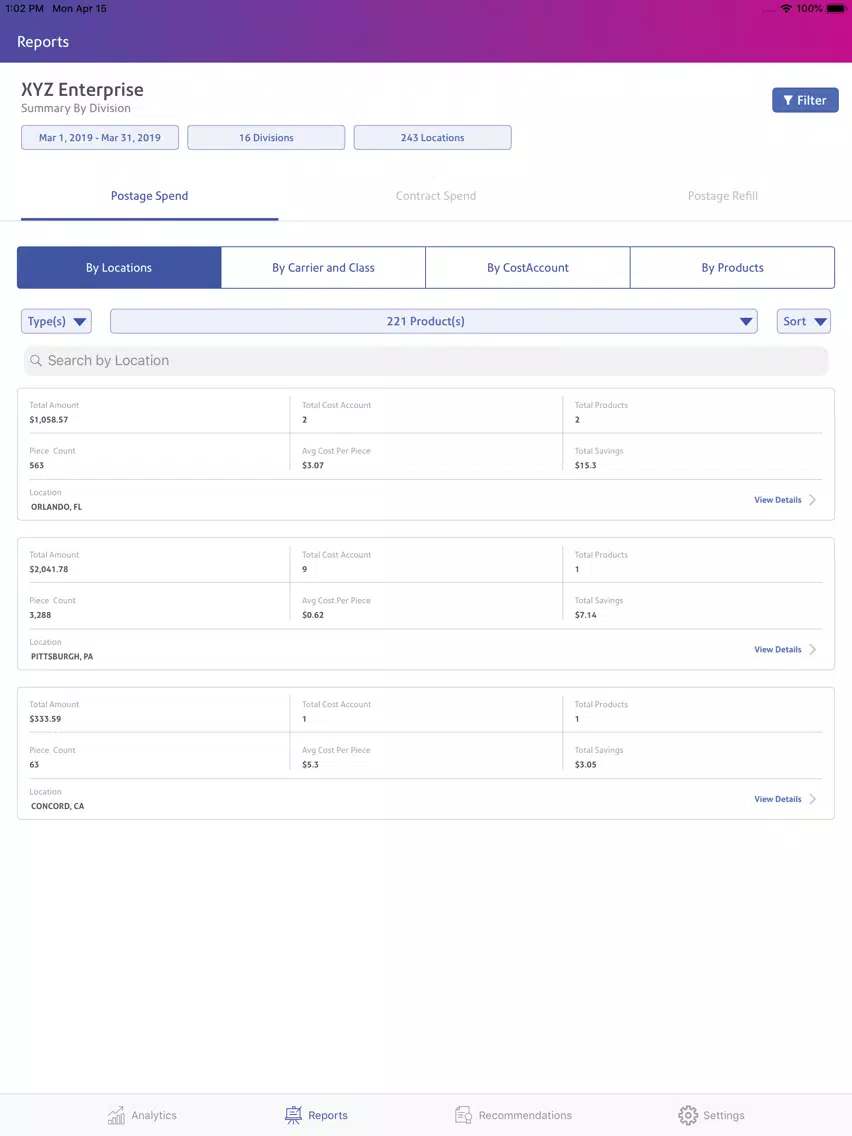Click the $333.59 total amount value
Screen dimensions: 852x1136
tap(45, 719)
